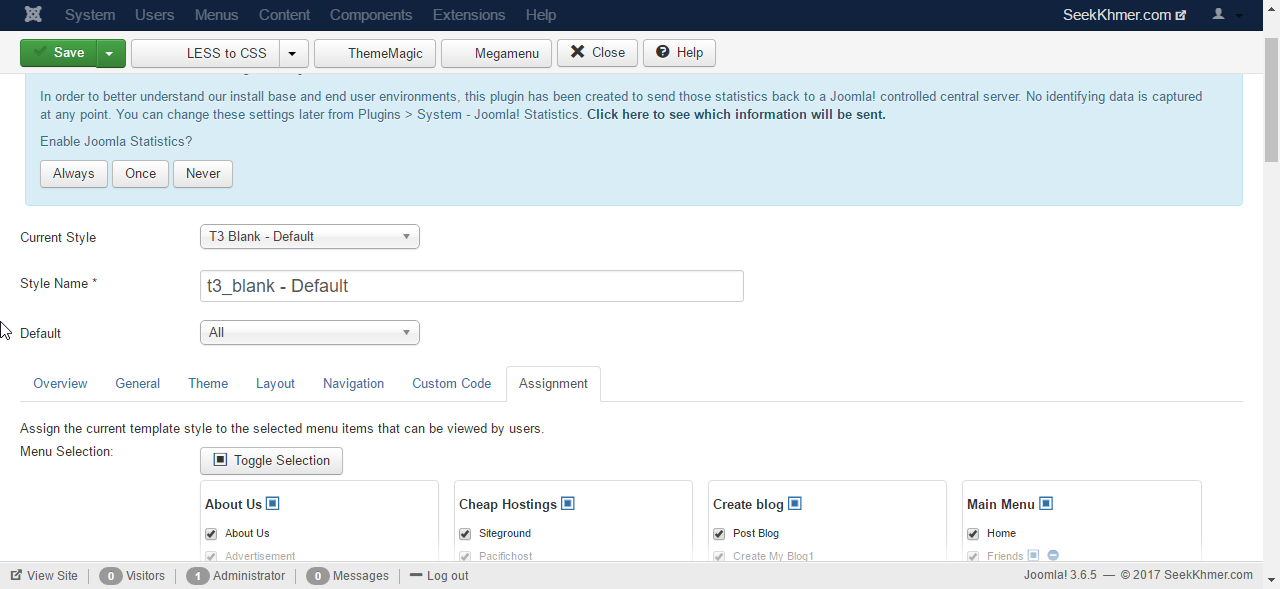The image size is (1280, 589).
Task: Toggle selection for About Us menu group
Action: (272, 504)
